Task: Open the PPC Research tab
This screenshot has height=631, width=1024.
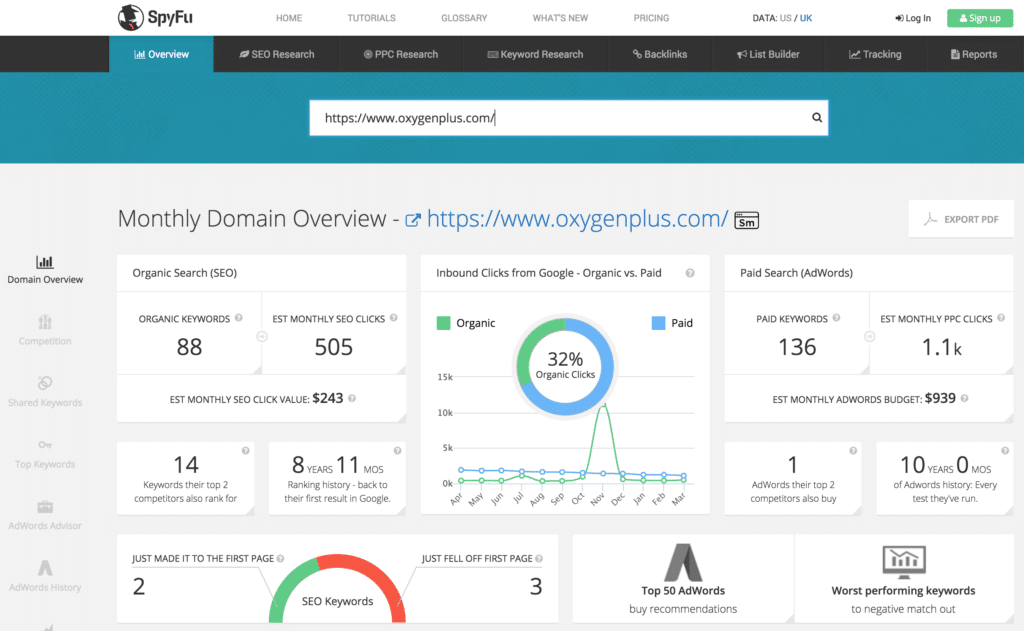Action: 400,54
